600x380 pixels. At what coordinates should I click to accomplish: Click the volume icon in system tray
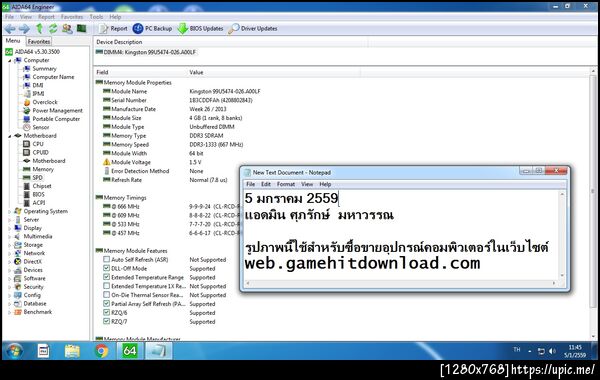552,351
